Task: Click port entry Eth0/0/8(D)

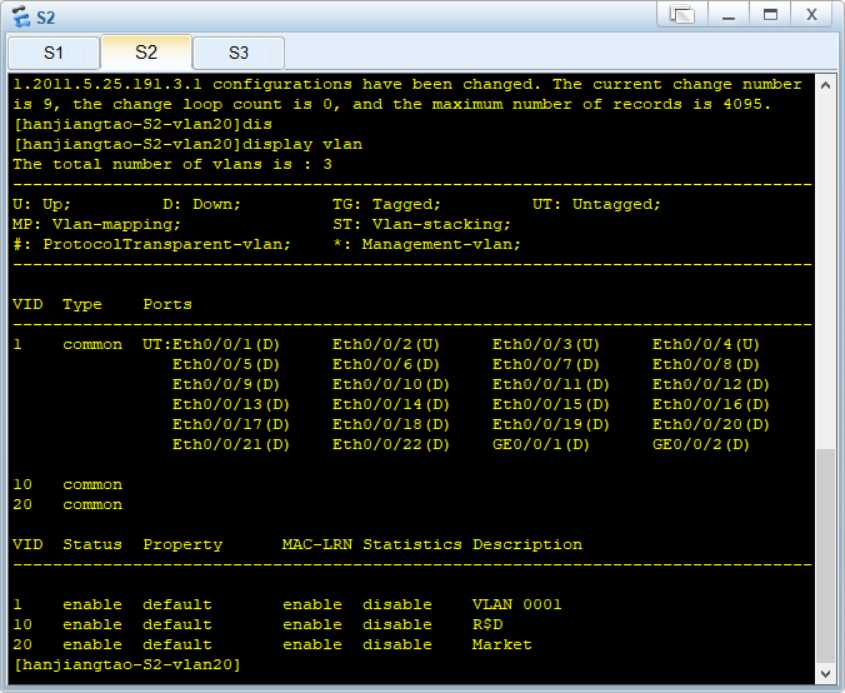Action: tap(706, 364)
